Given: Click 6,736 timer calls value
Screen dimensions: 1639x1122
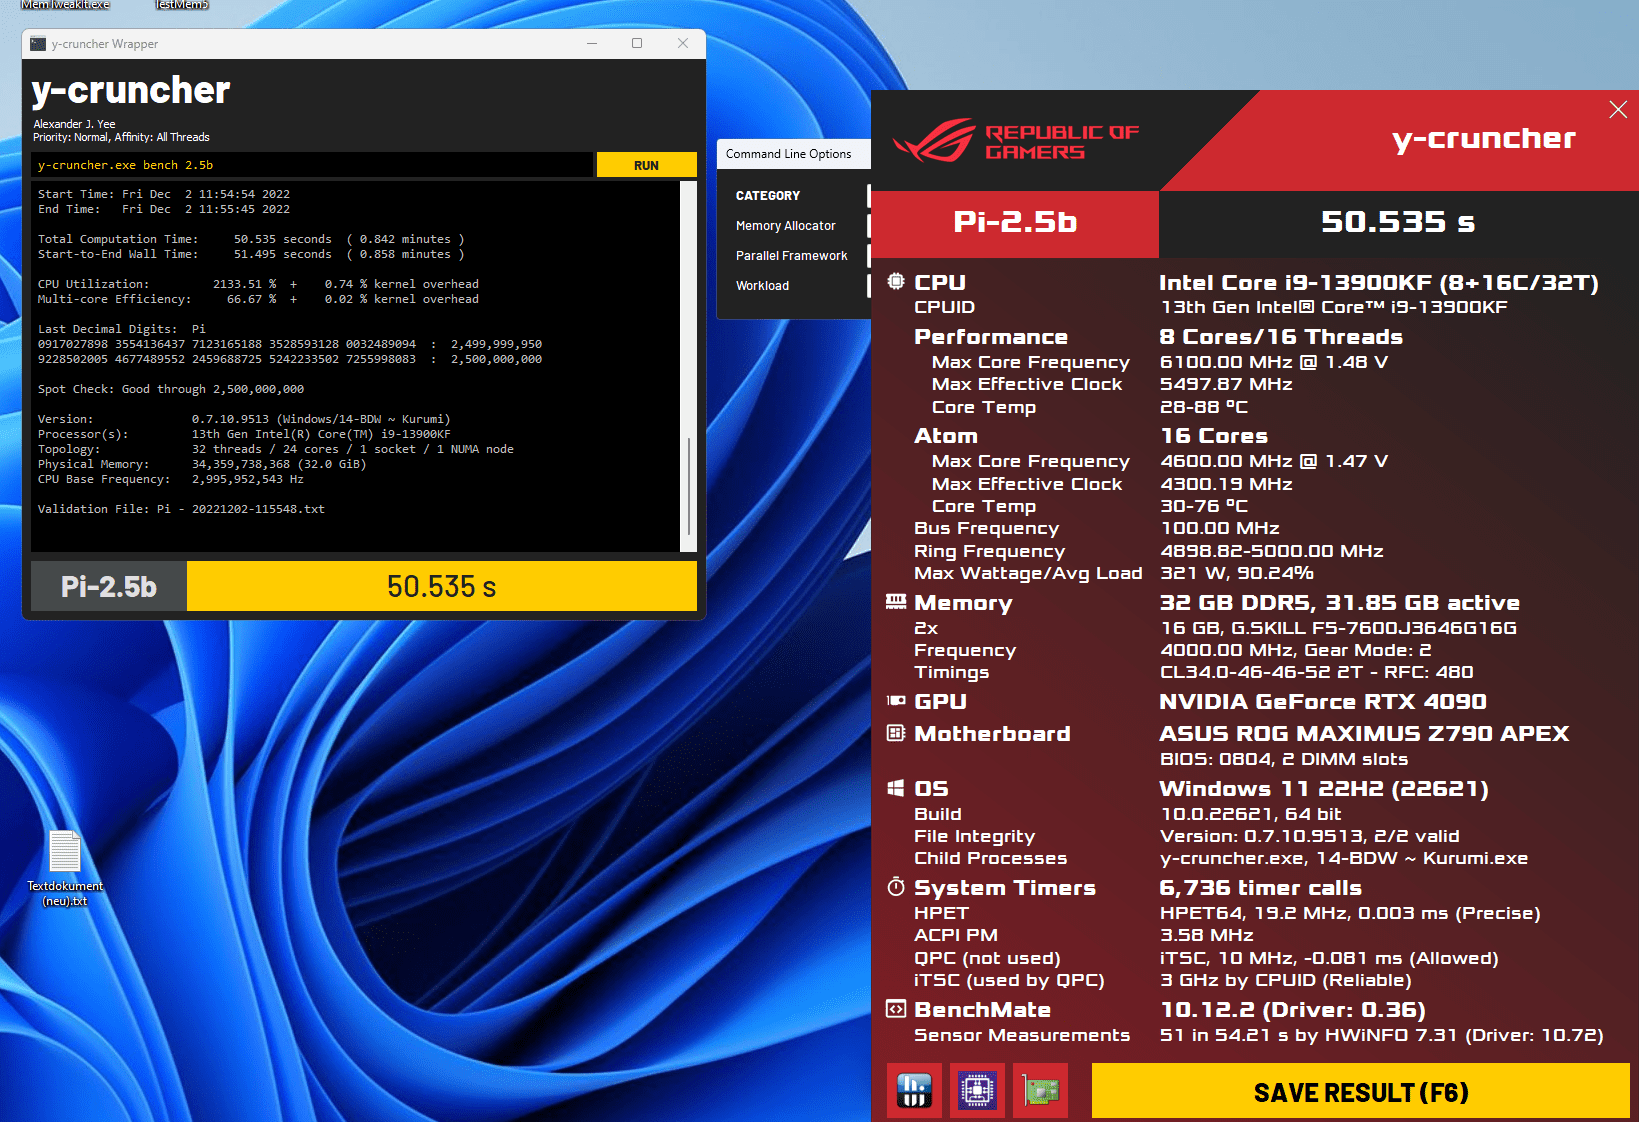Looking at the screenshot, I should point(1260,888).
